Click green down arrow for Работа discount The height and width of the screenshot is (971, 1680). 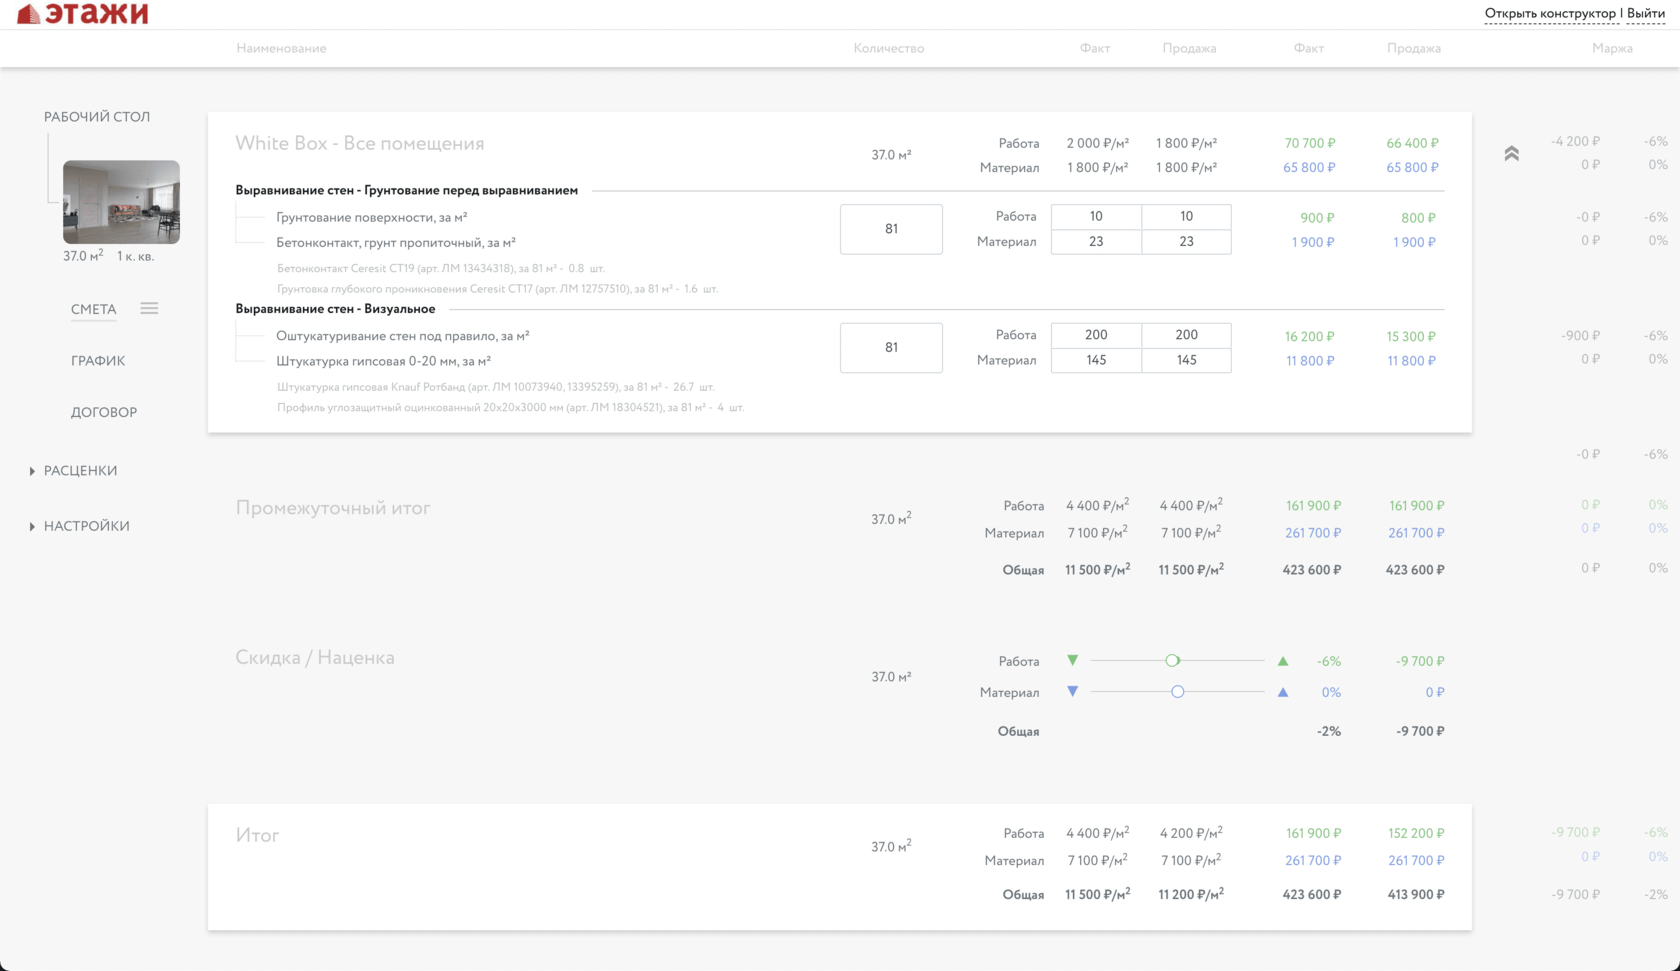(x=1072, y=661)
